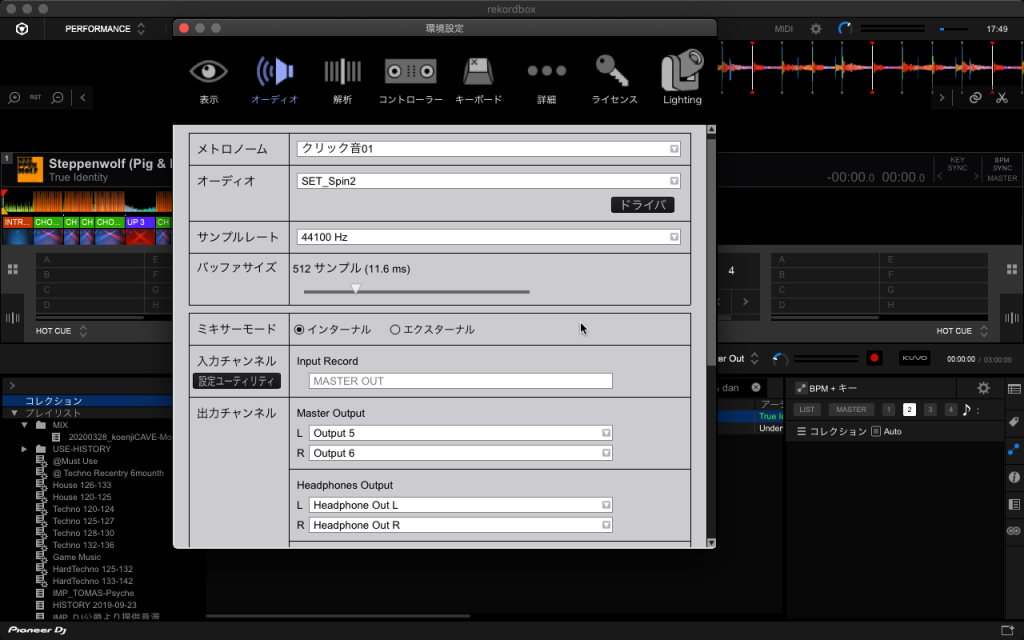
Task: Click left deck pad grid icon
Action: pyautogui.click(x=12, y=269)
